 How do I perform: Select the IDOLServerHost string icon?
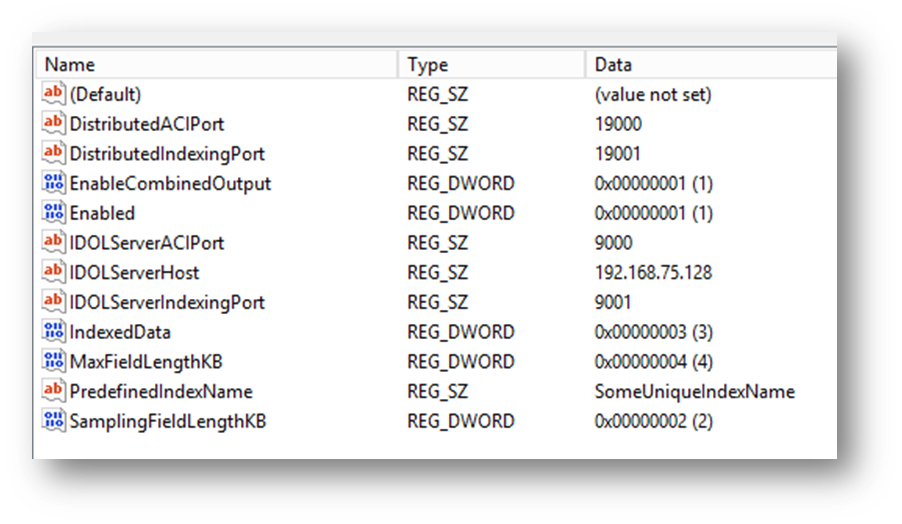tap(53, 272)
